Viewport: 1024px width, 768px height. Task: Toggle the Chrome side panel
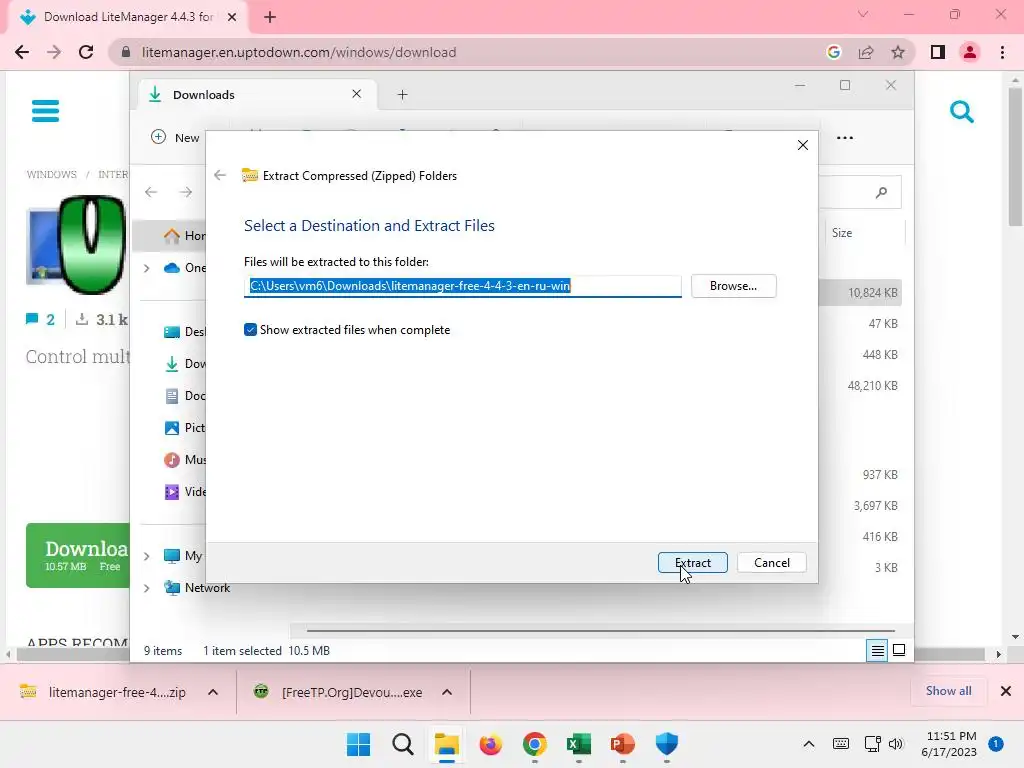(938, 52)
